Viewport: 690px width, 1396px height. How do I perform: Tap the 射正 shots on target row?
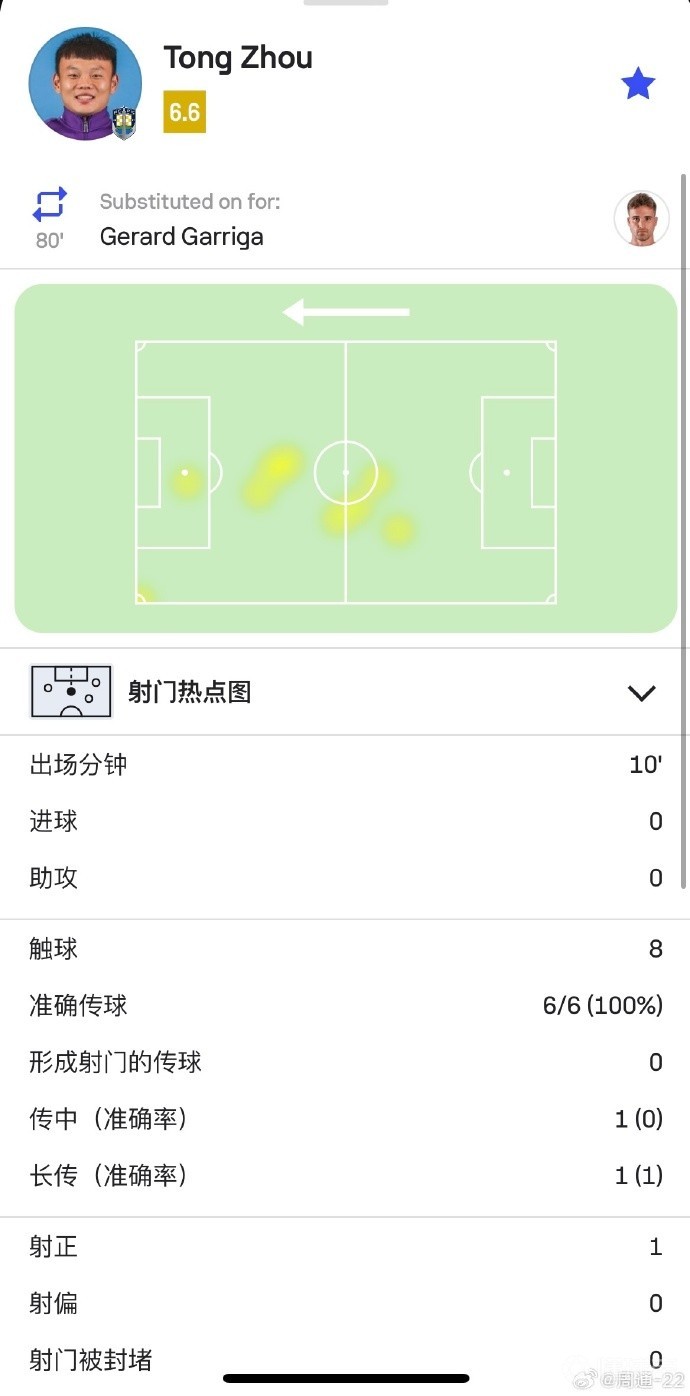pos(345,1247)
